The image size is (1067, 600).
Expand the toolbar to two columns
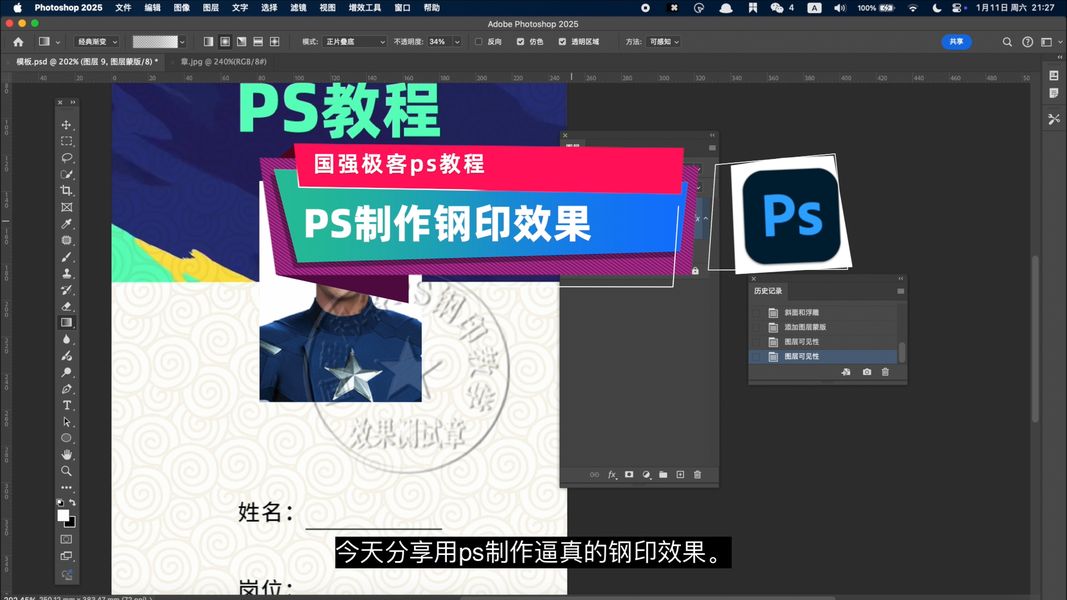point(73,103)
